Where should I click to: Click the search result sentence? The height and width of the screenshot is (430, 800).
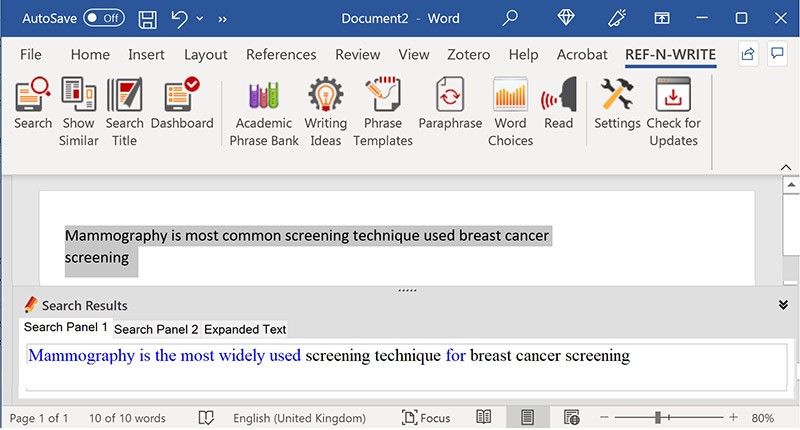coord(329,356)
